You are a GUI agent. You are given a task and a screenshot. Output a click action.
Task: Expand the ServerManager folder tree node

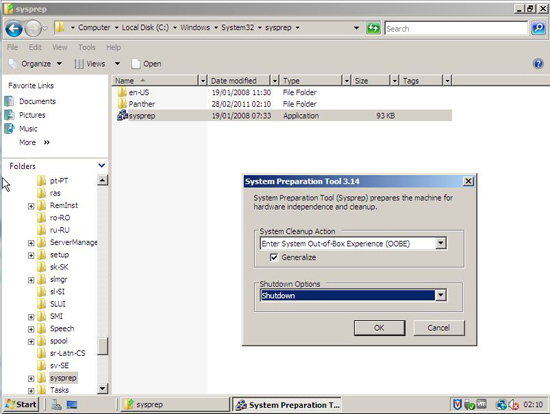pyautogui.click(x=31, y=243)
